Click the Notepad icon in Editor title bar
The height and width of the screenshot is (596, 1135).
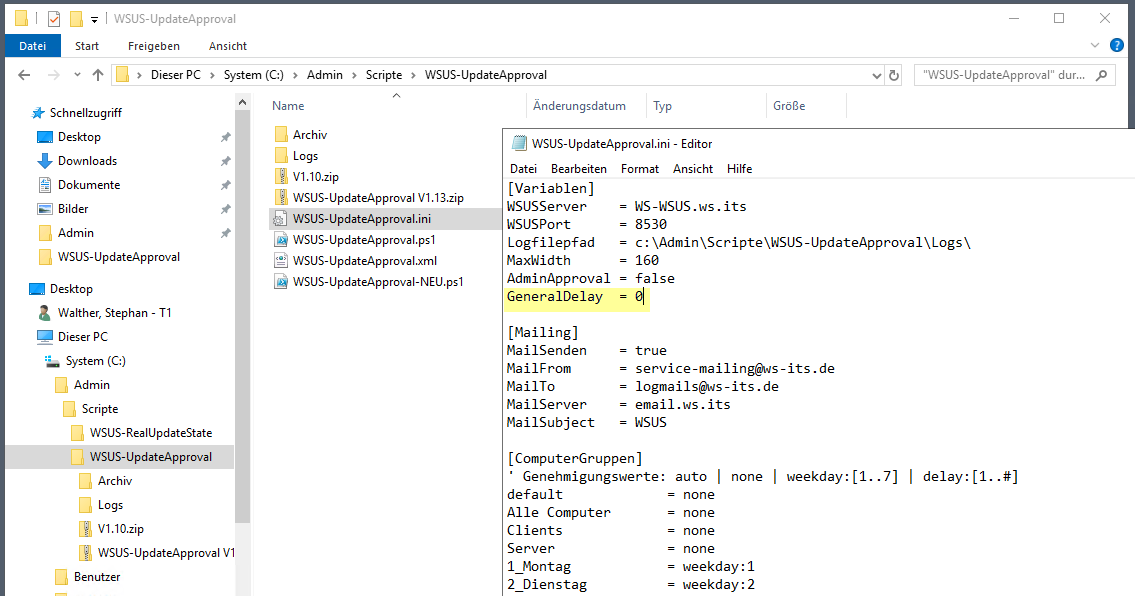tap(518, 143)
